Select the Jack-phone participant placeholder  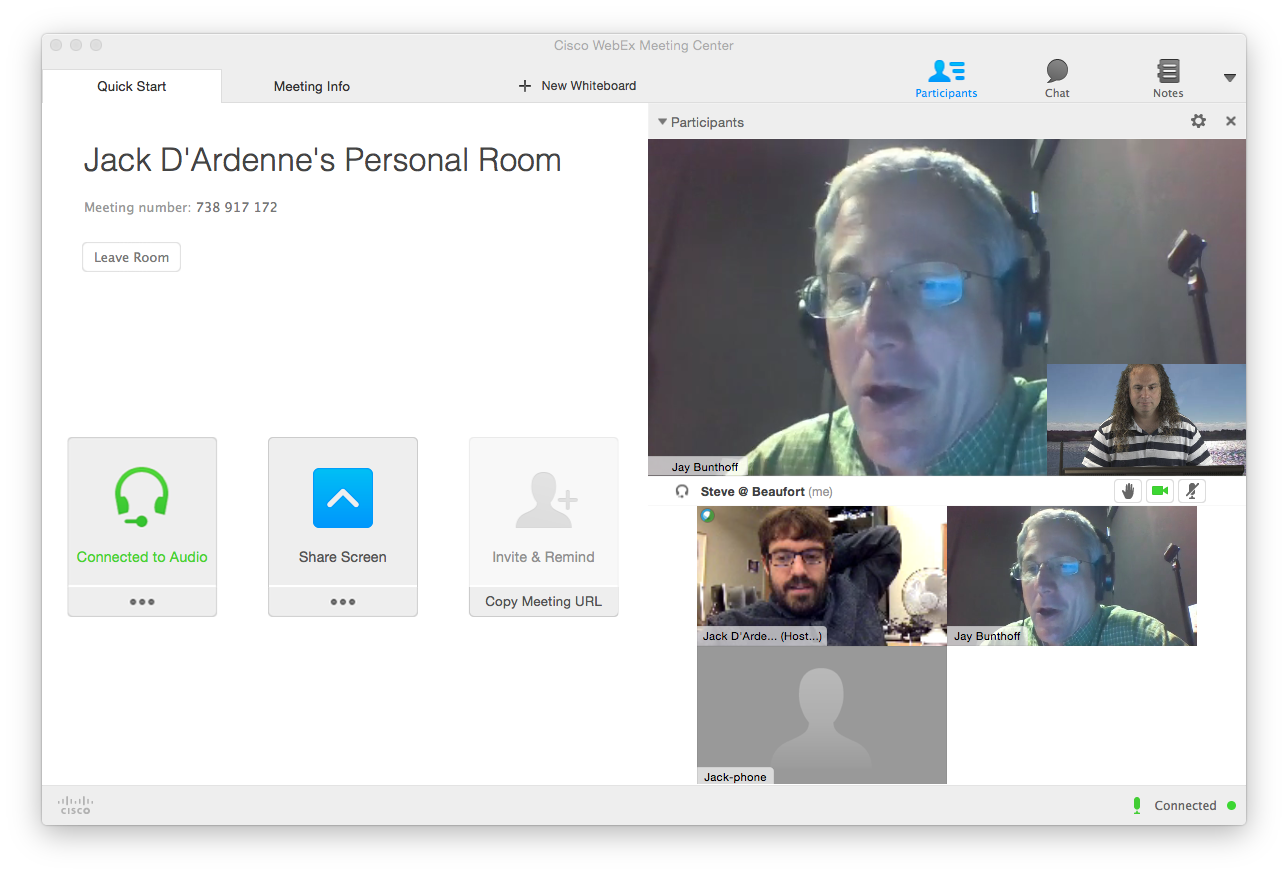pyautogui.click(x=822, y=715)
